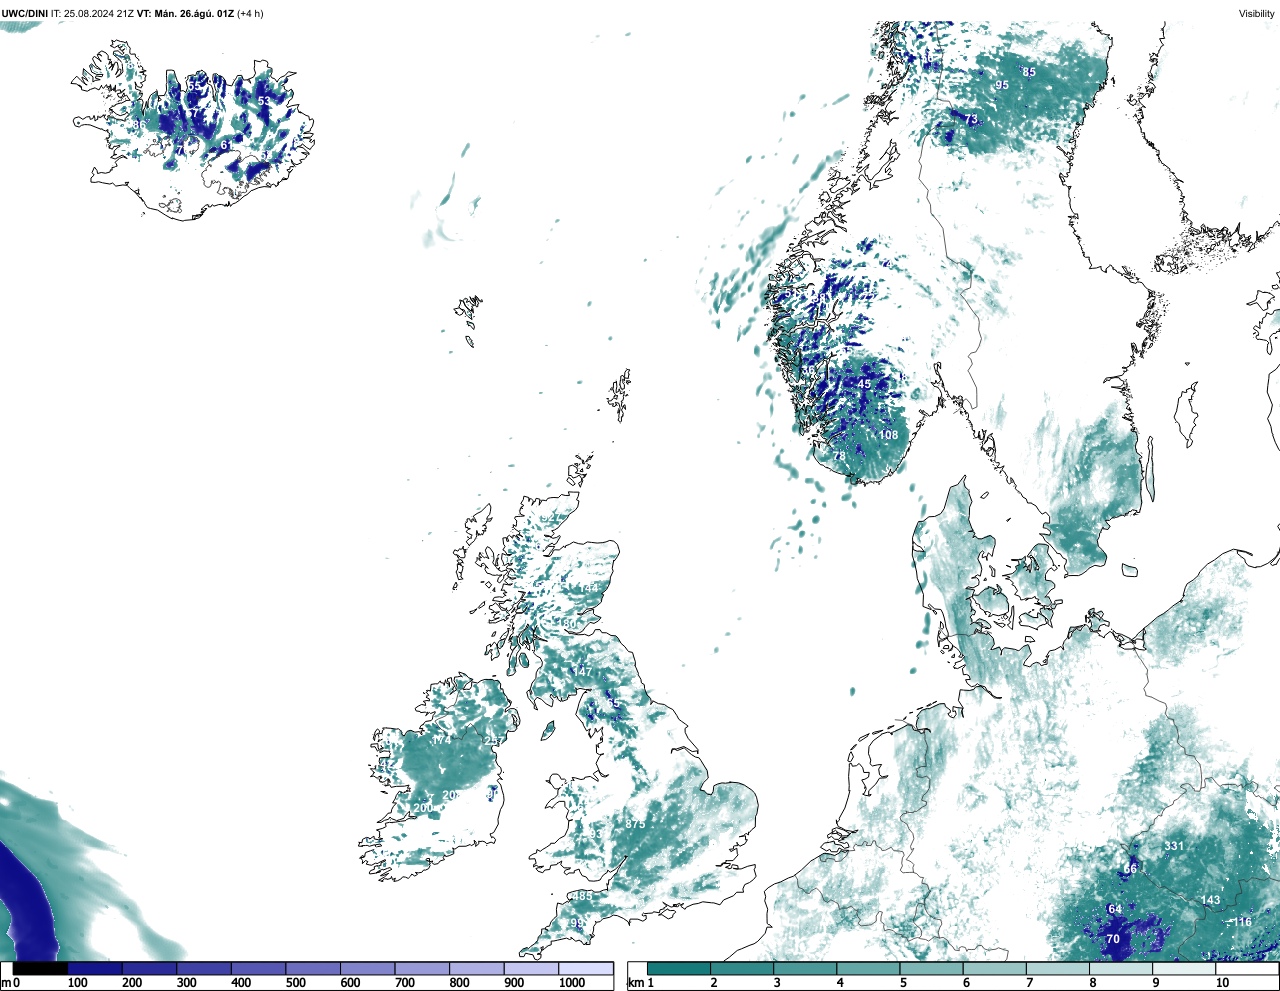Click the 108 value in southern Norway
The image size is (1280, 991).
888,435
